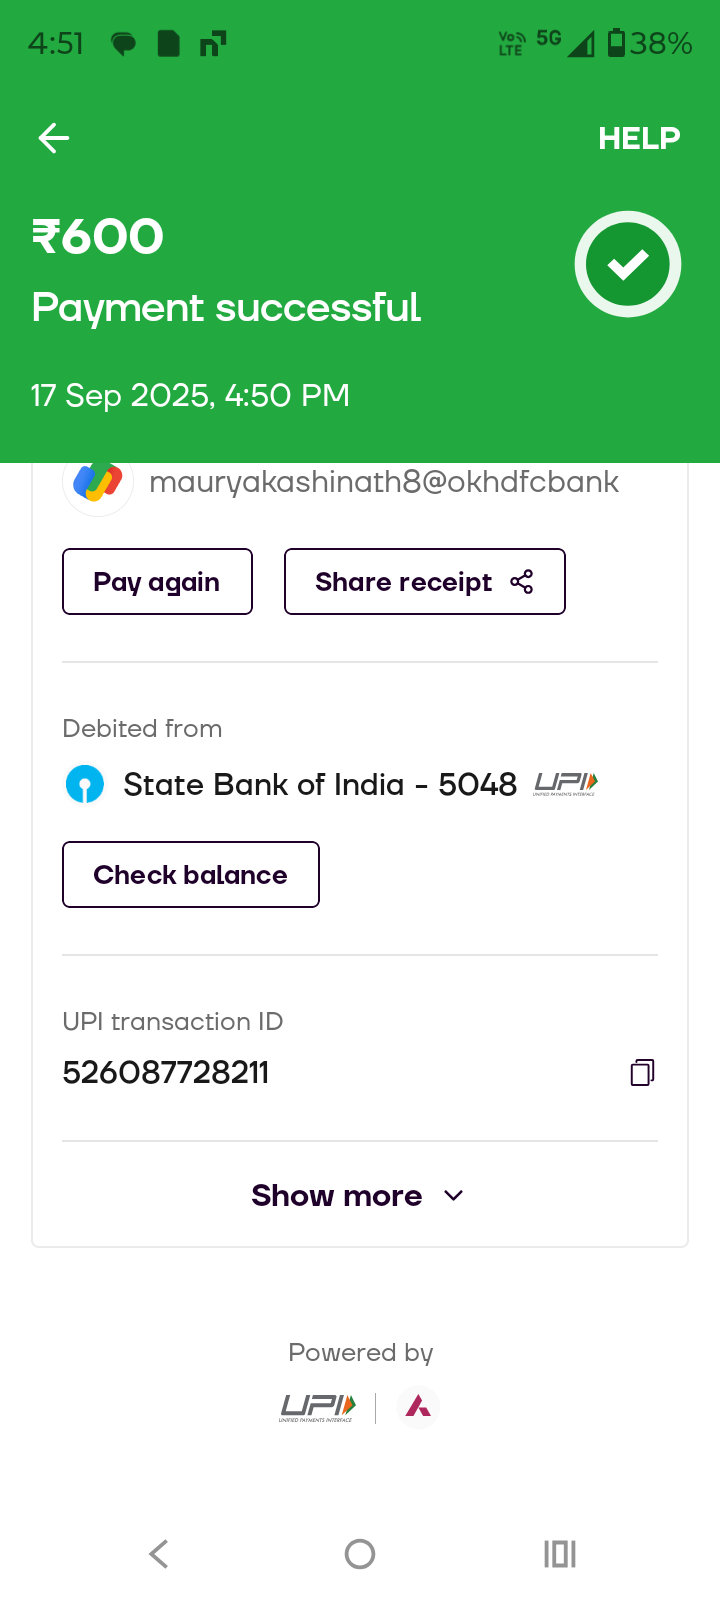Tap the State Bank of India logo
Viewport: 720px width, 1600px height.
[85, 784]
